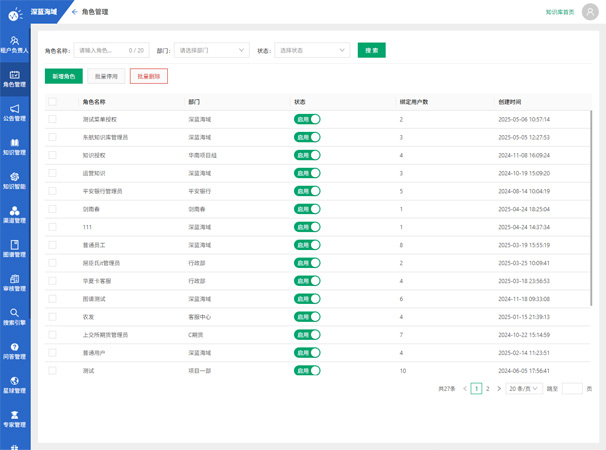606x450 pixels.
Task: Toggle the status switch for 测试菜单授权
Action: tap(307, 119)
